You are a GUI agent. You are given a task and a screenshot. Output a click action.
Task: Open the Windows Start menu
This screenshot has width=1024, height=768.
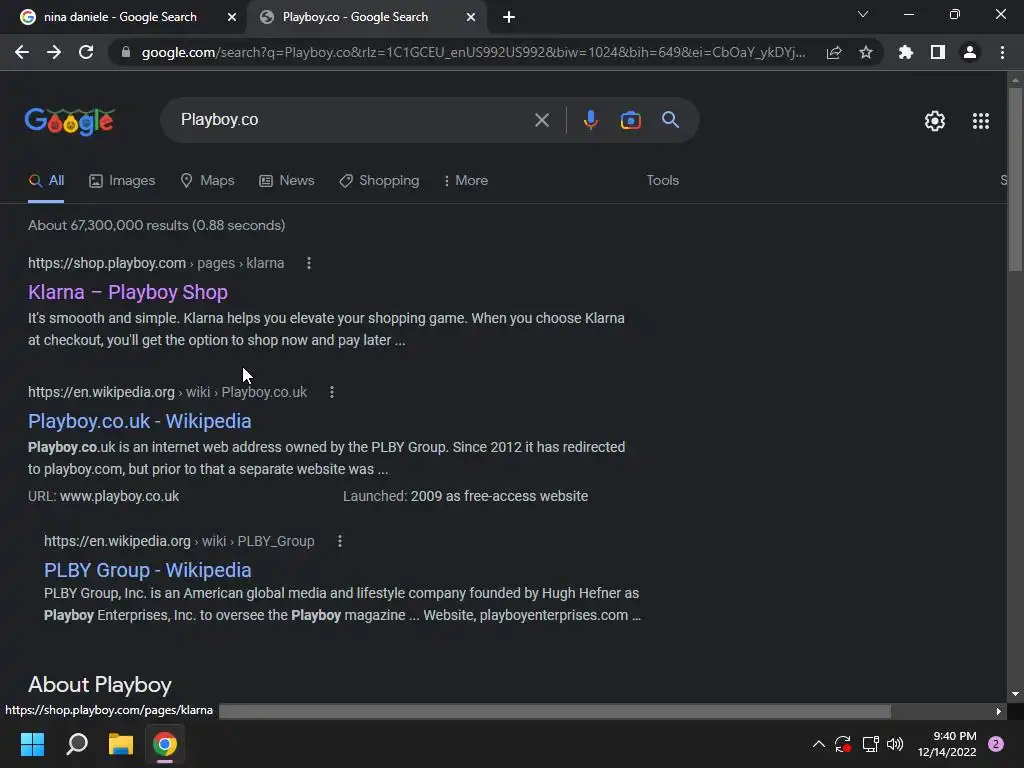(32, 744)
